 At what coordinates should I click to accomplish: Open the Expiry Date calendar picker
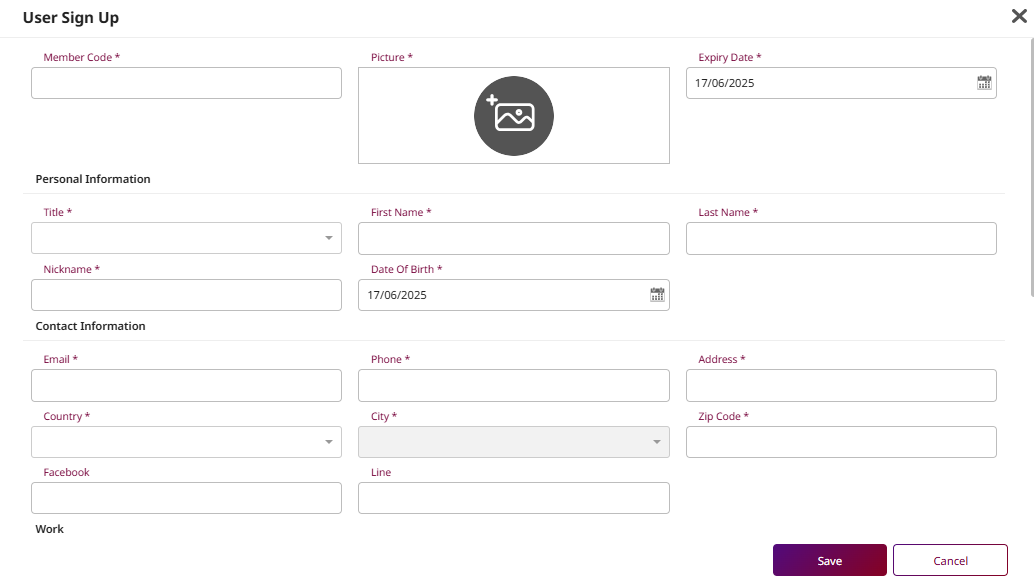[x=984, y=83]
